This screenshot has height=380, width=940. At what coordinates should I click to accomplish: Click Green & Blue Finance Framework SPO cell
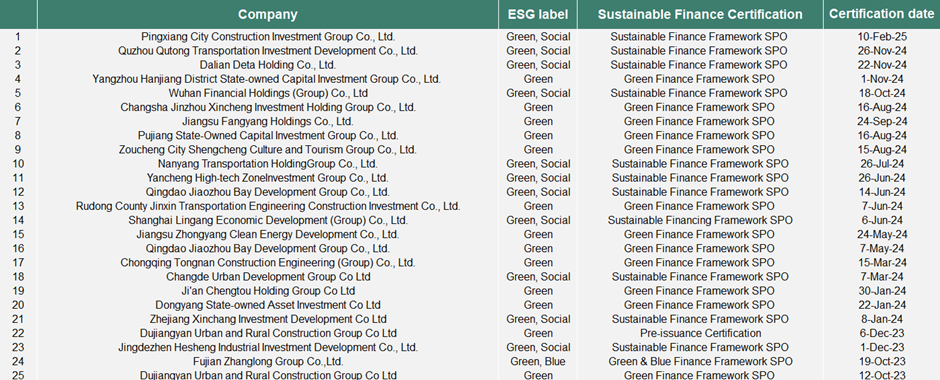coord(700,361)
